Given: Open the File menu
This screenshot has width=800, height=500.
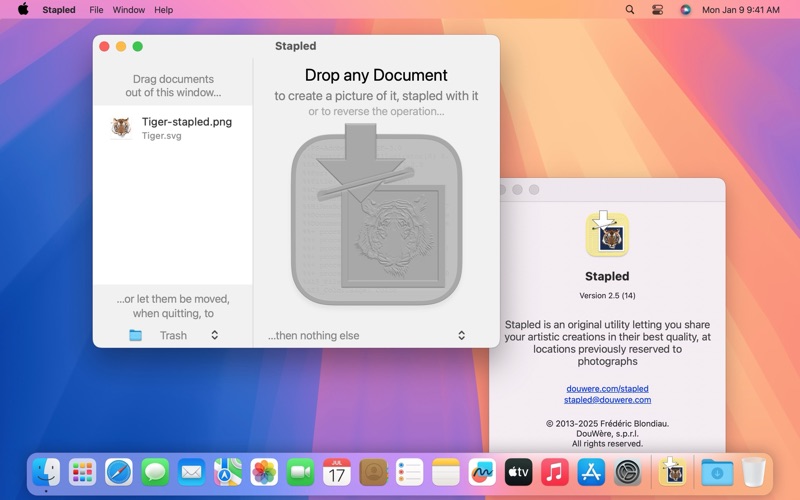Looking at the screenshot, I should point(96,10).
